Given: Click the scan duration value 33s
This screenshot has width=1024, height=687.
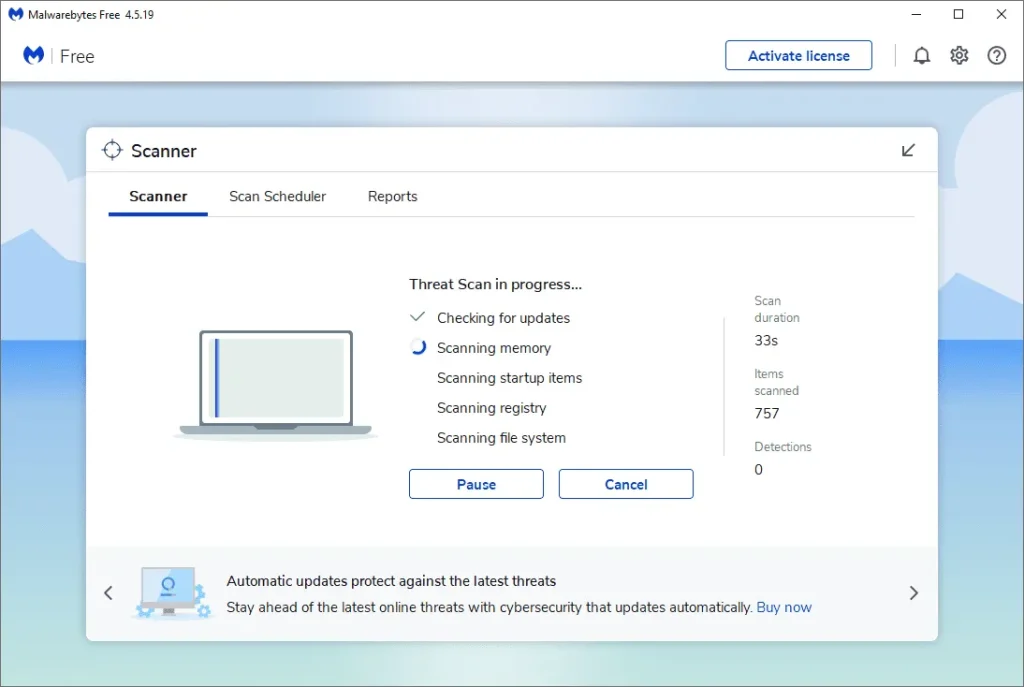Looking at the screenshot, I should [x=766, y=340].
